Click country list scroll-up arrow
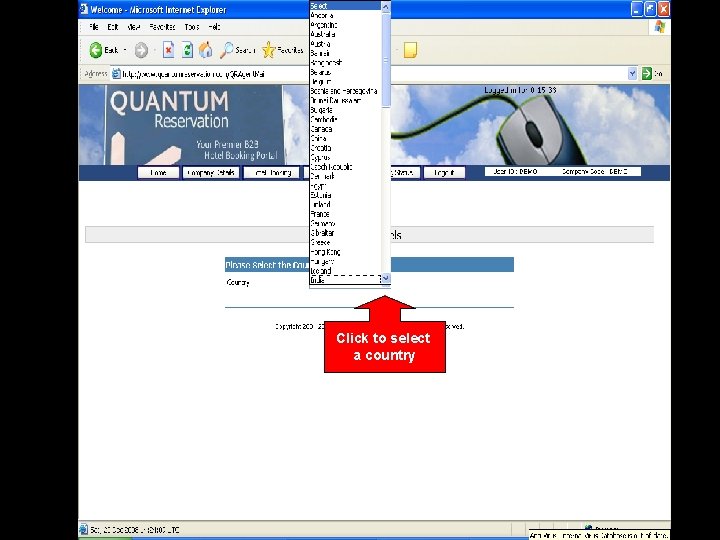 [x=386, y=6]
